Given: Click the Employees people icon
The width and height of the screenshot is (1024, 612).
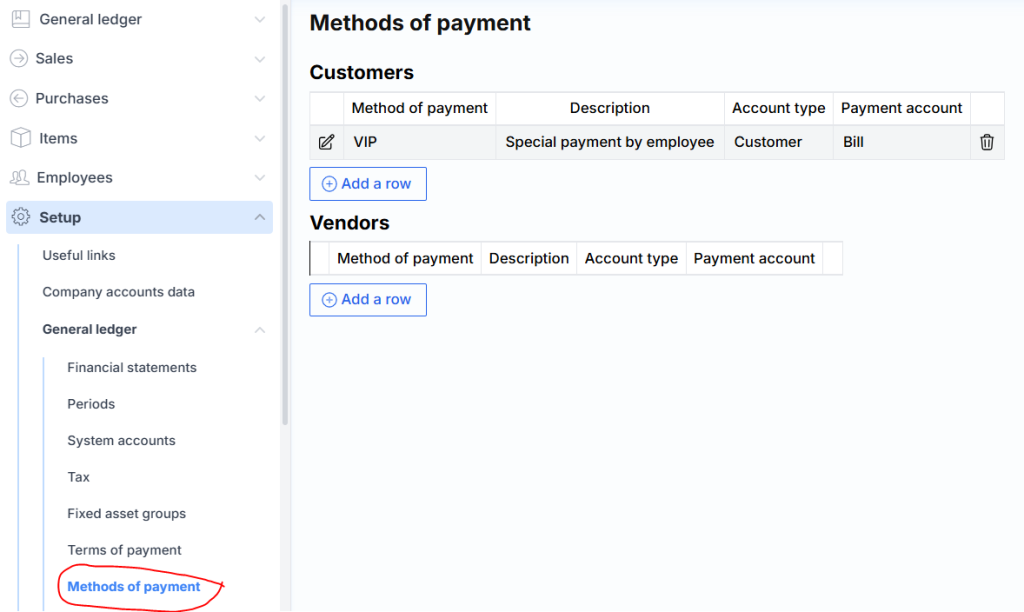Looking at the screenshot, I should coord(19,177).
